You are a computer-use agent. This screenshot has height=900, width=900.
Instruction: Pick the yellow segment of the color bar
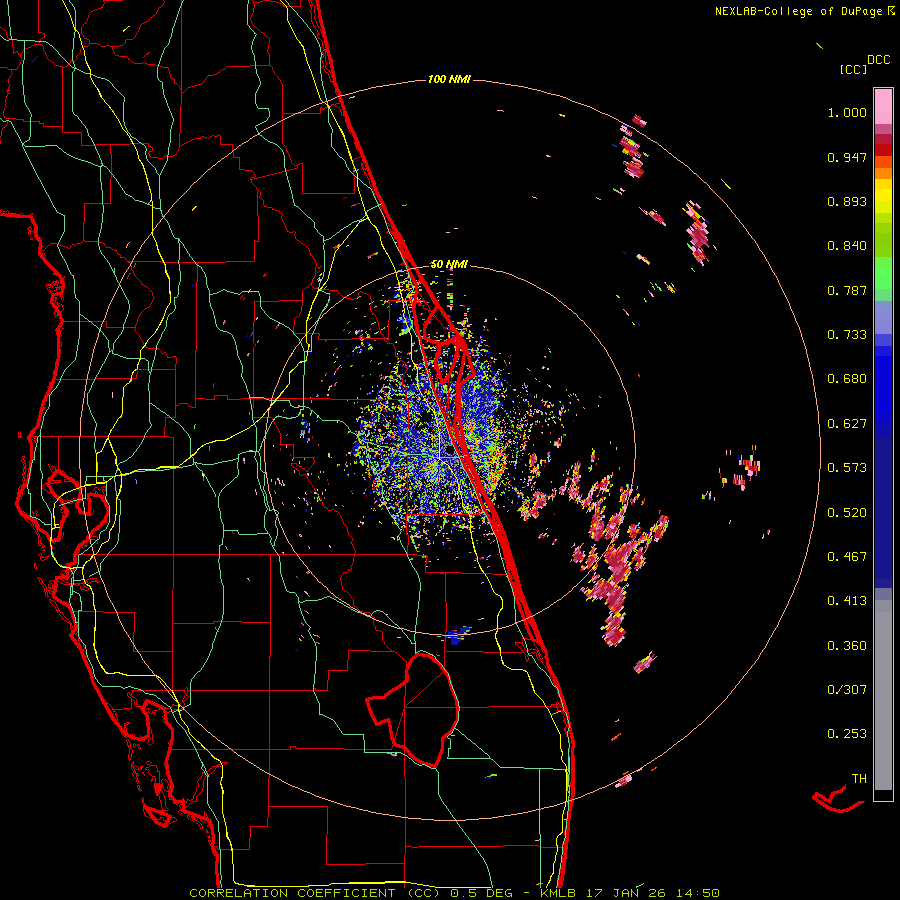(x=883, y=197)
